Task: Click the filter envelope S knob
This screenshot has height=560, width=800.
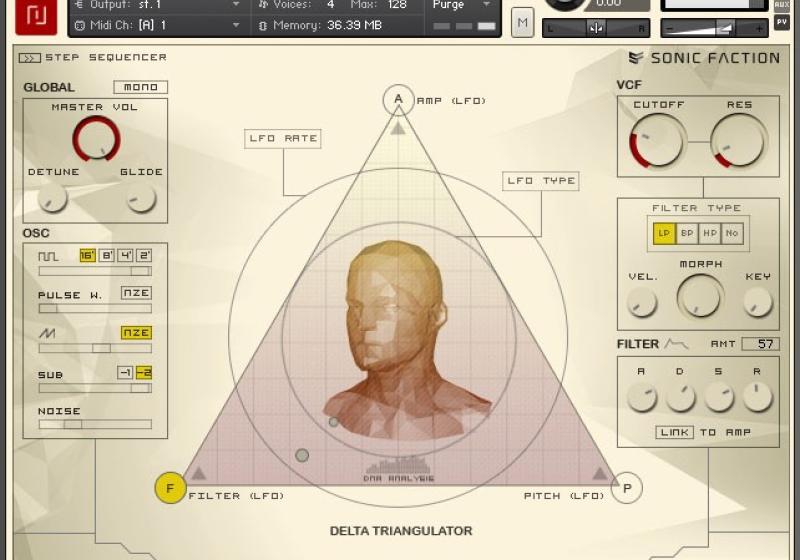Action: pos(719,397)
